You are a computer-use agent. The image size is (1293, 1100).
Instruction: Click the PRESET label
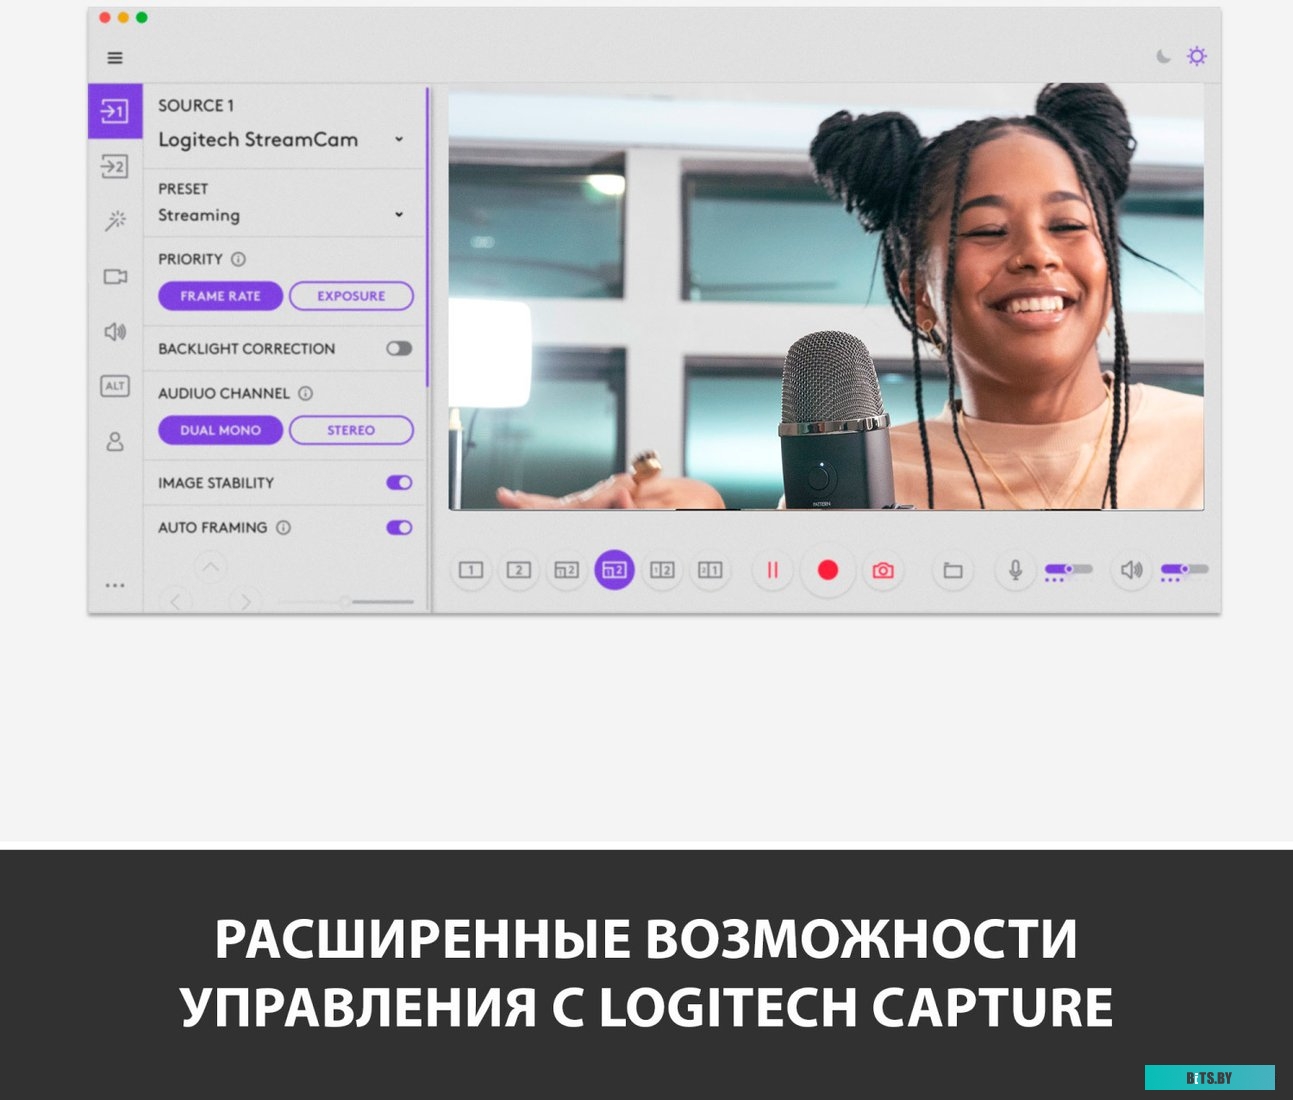[183, 188]
